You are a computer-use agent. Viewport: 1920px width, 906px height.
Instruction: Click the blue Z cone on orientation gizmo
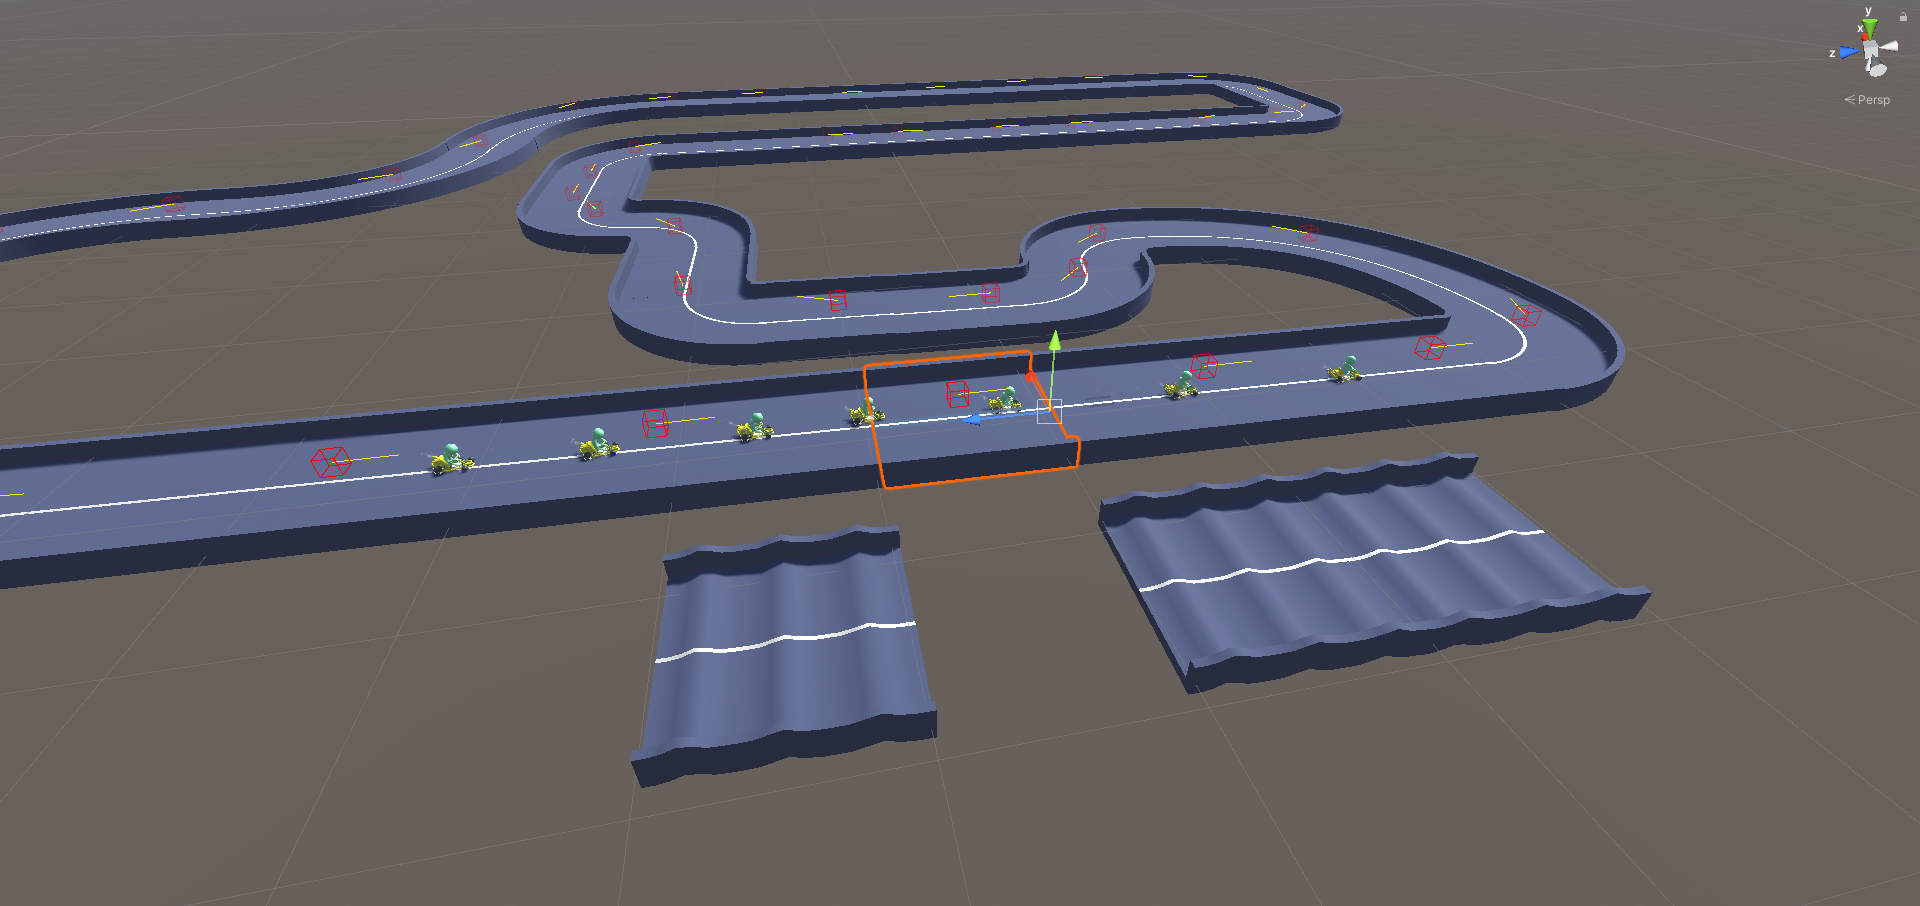point(1849,52)
